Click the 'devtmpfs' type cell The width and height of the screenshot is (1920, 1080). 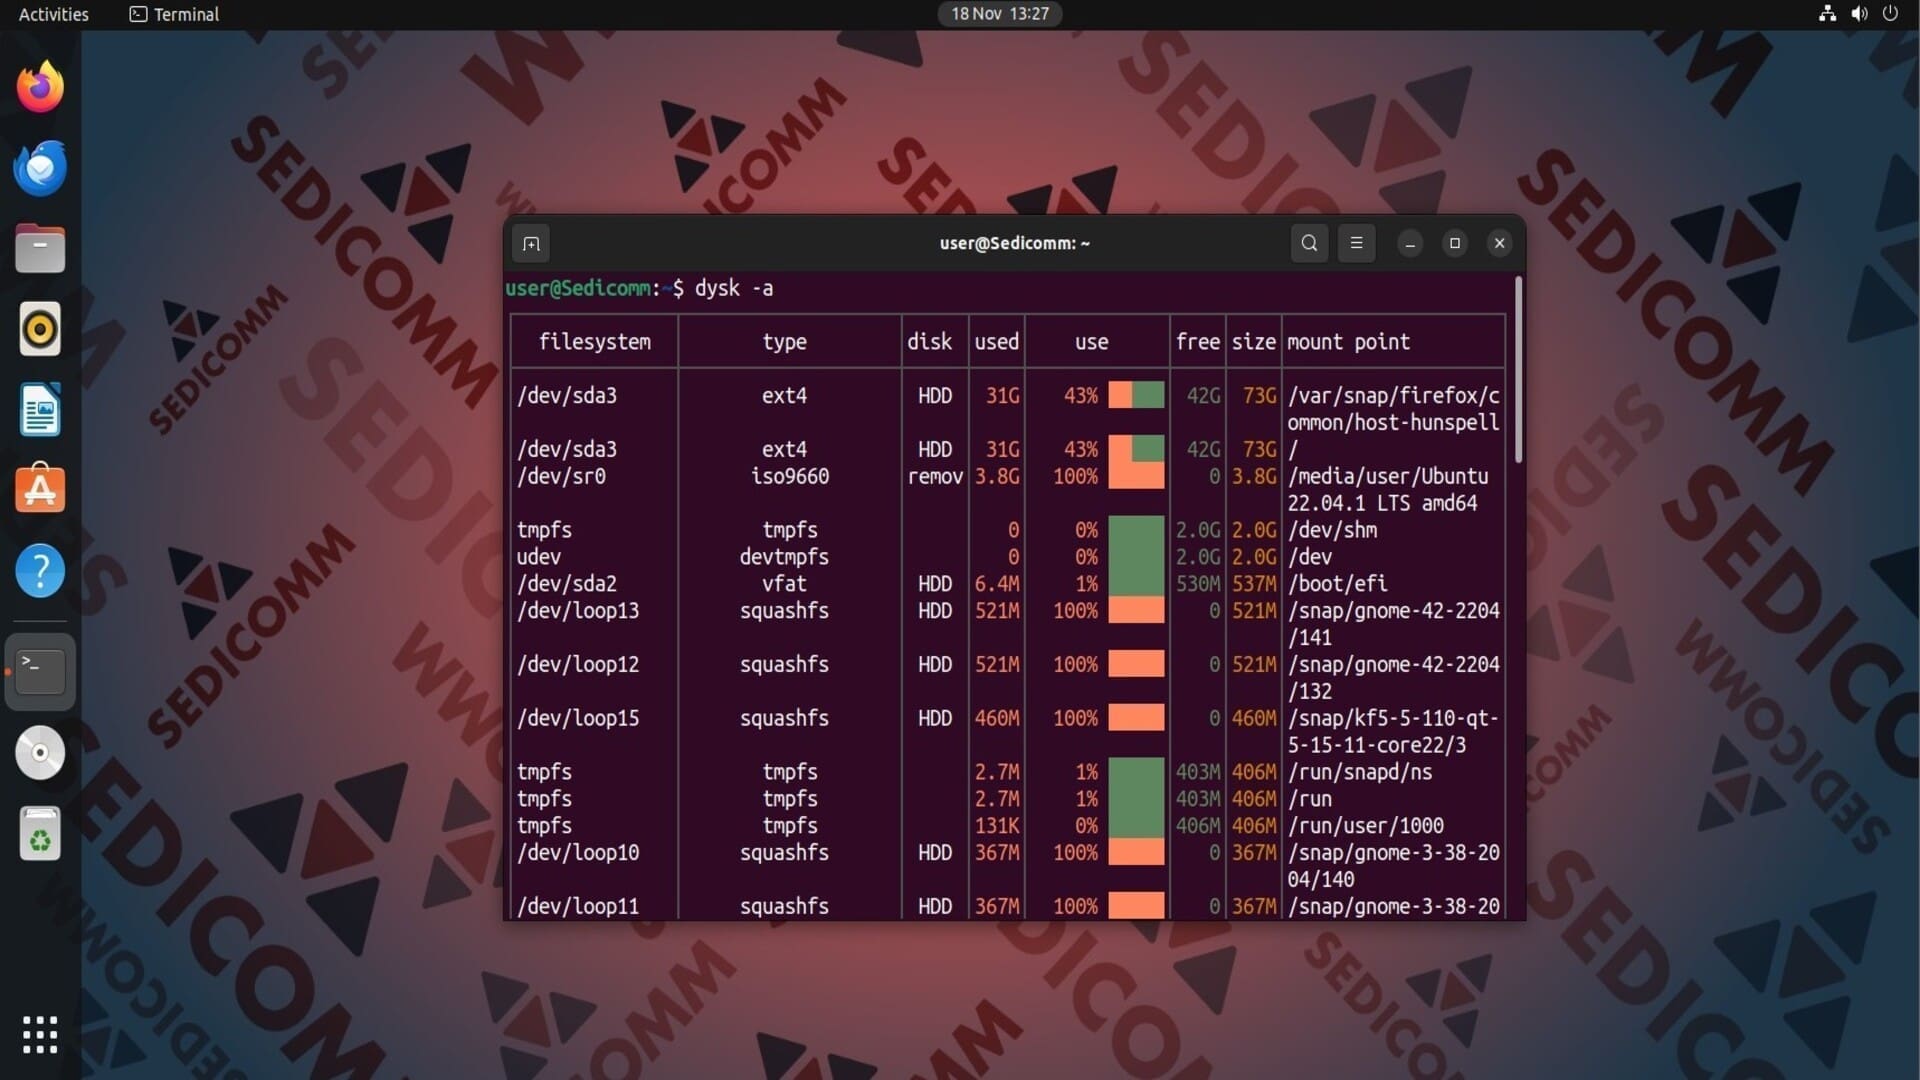pyautogui.click(x=784, y=557)
